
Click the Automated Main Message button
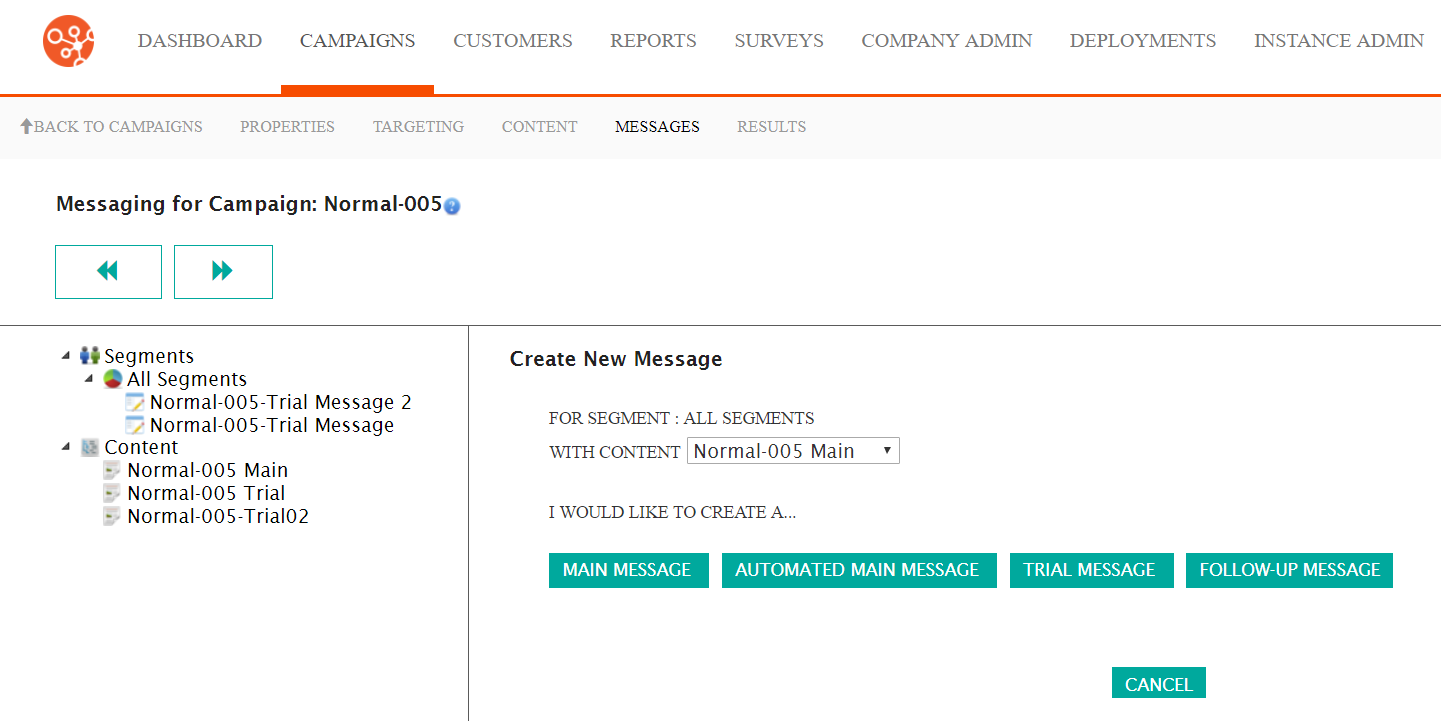tap(858, 570)
